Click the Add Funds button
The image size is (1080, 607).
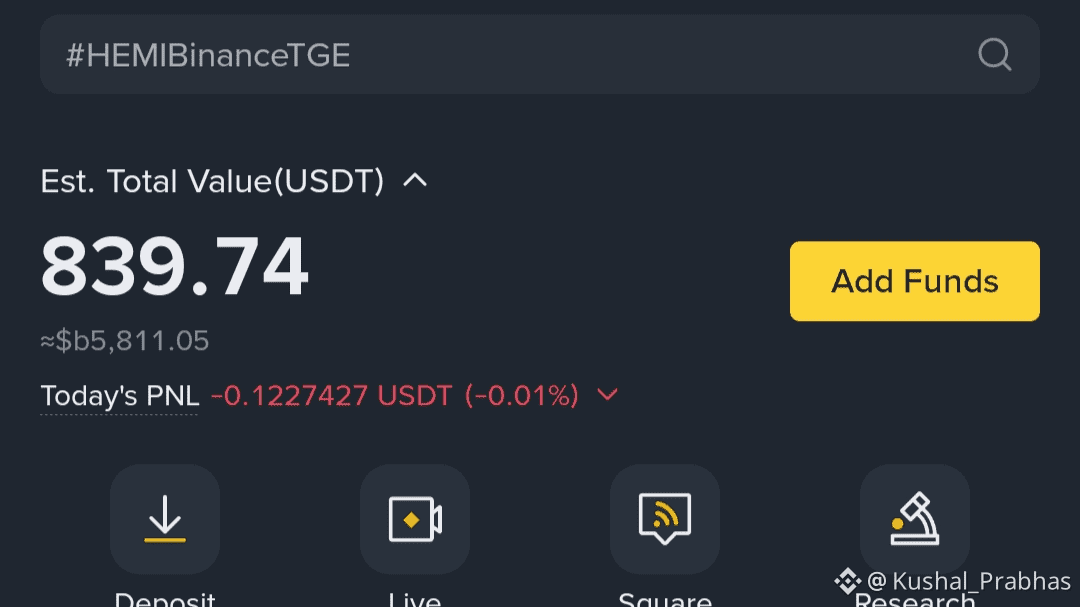915,281
